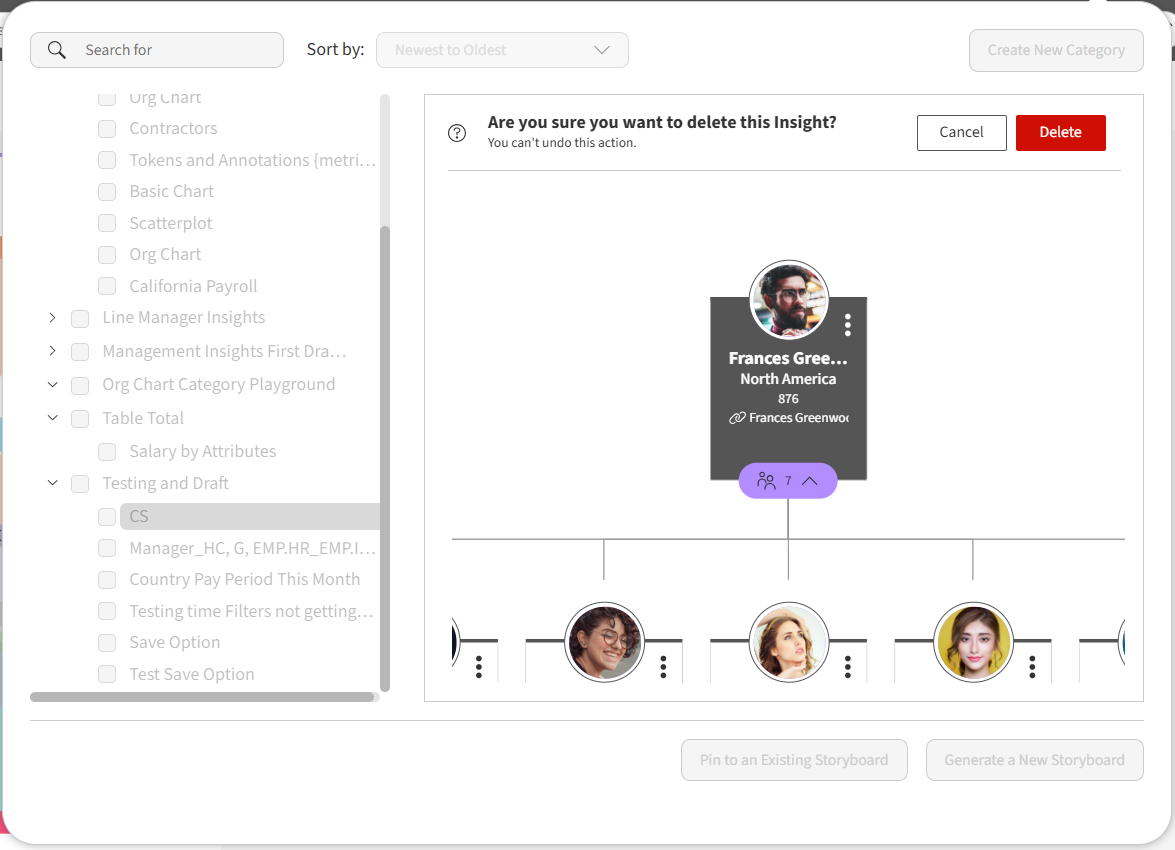
Task: Tick the Salary by Attributes checkbox
Action: (107, 452)
